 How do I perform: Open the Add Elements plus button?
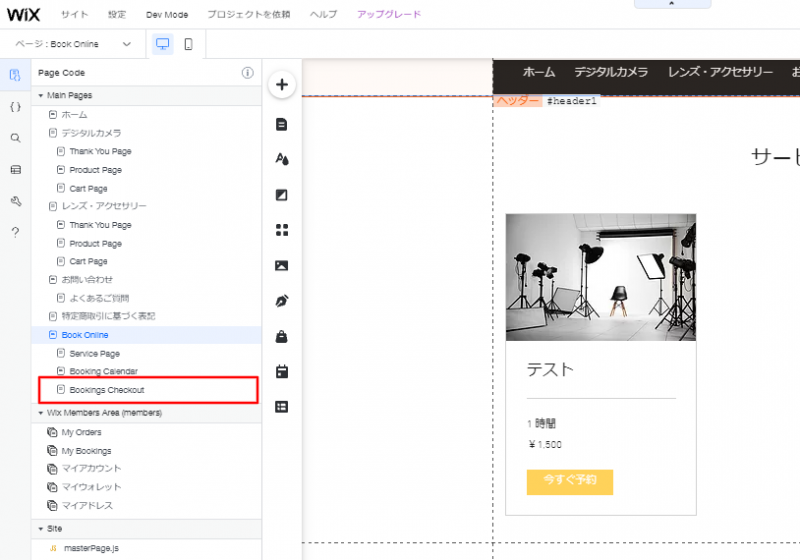coord(282,85)
